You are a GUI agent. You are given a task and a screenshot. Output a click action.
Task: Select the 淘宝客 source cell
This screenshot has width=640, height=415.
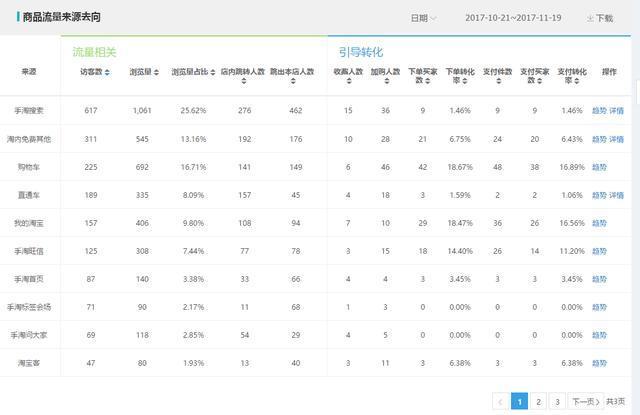(x=29, y=363)
